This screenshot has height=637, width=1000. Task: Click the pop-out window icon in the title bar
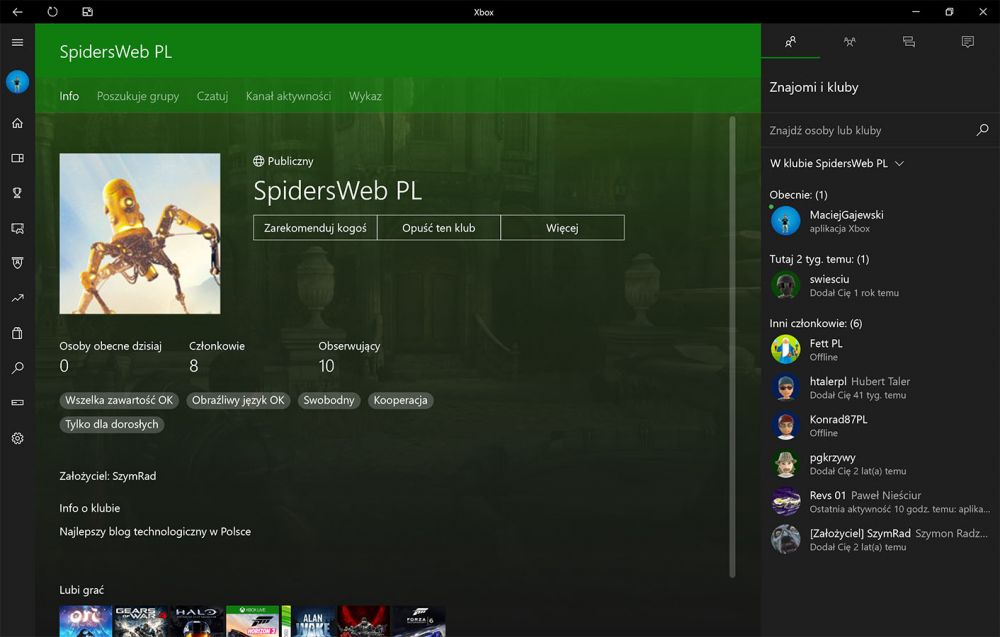[87, 11]
